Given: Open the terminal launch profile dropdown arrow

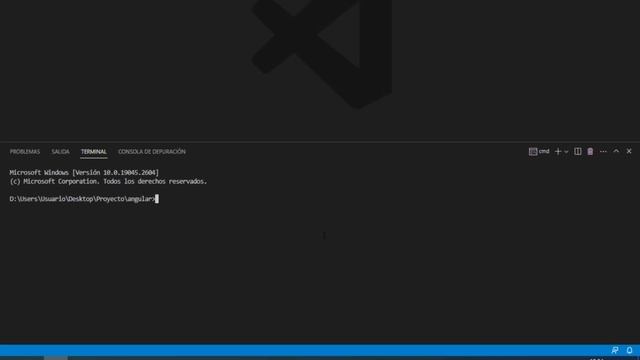Looking at the screenshot, I should (566, 152).
